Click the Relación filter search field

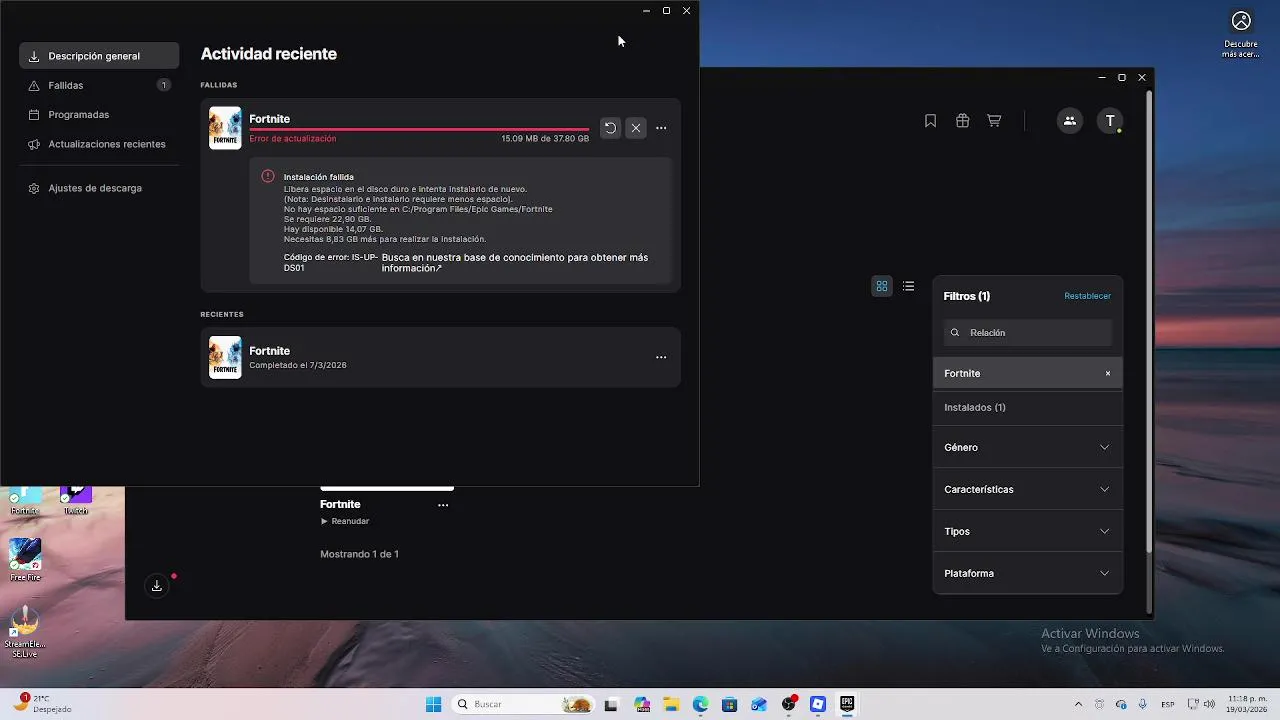pos(1028,332)
